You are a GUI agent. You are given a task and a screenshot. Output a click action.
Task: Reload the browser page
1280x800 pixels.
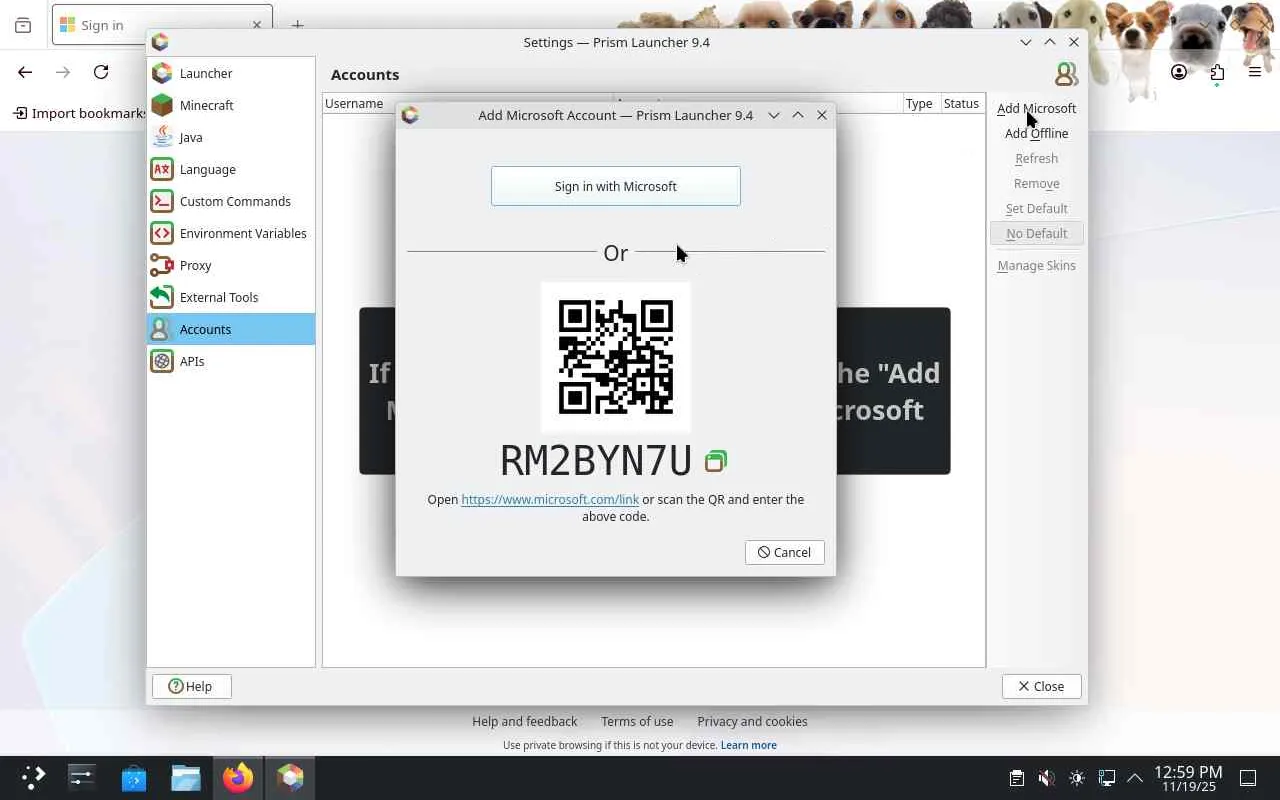pyautogui.click(x=101, y=72)
